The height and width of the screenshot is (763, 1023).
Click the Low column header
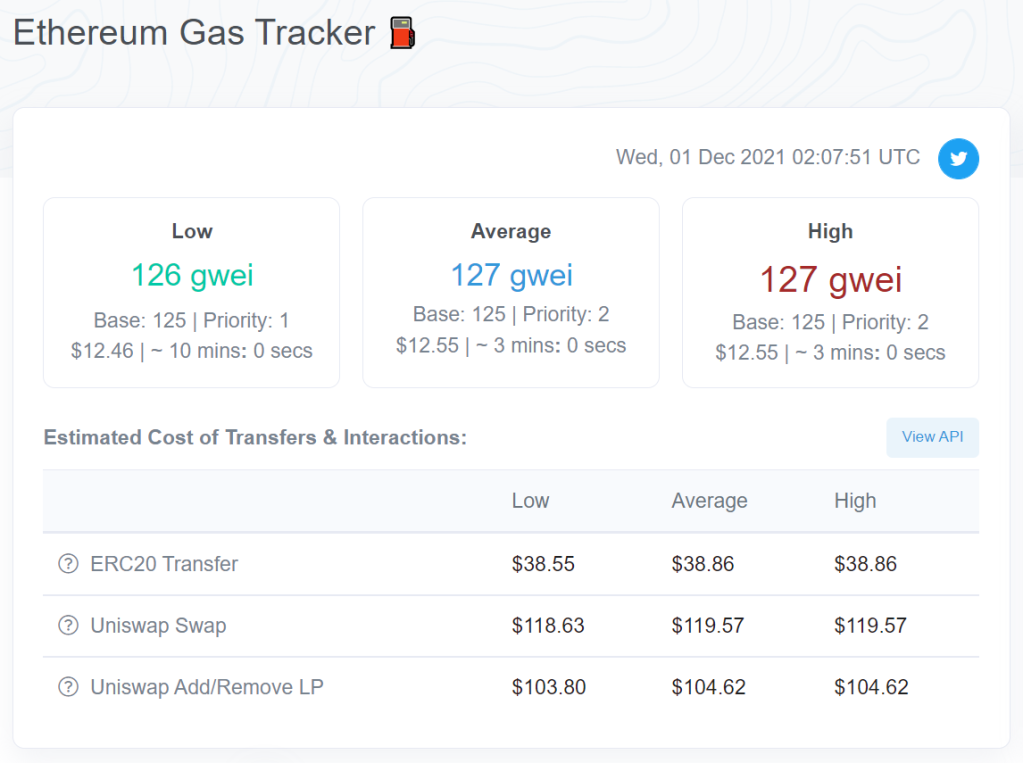point(530,501)
